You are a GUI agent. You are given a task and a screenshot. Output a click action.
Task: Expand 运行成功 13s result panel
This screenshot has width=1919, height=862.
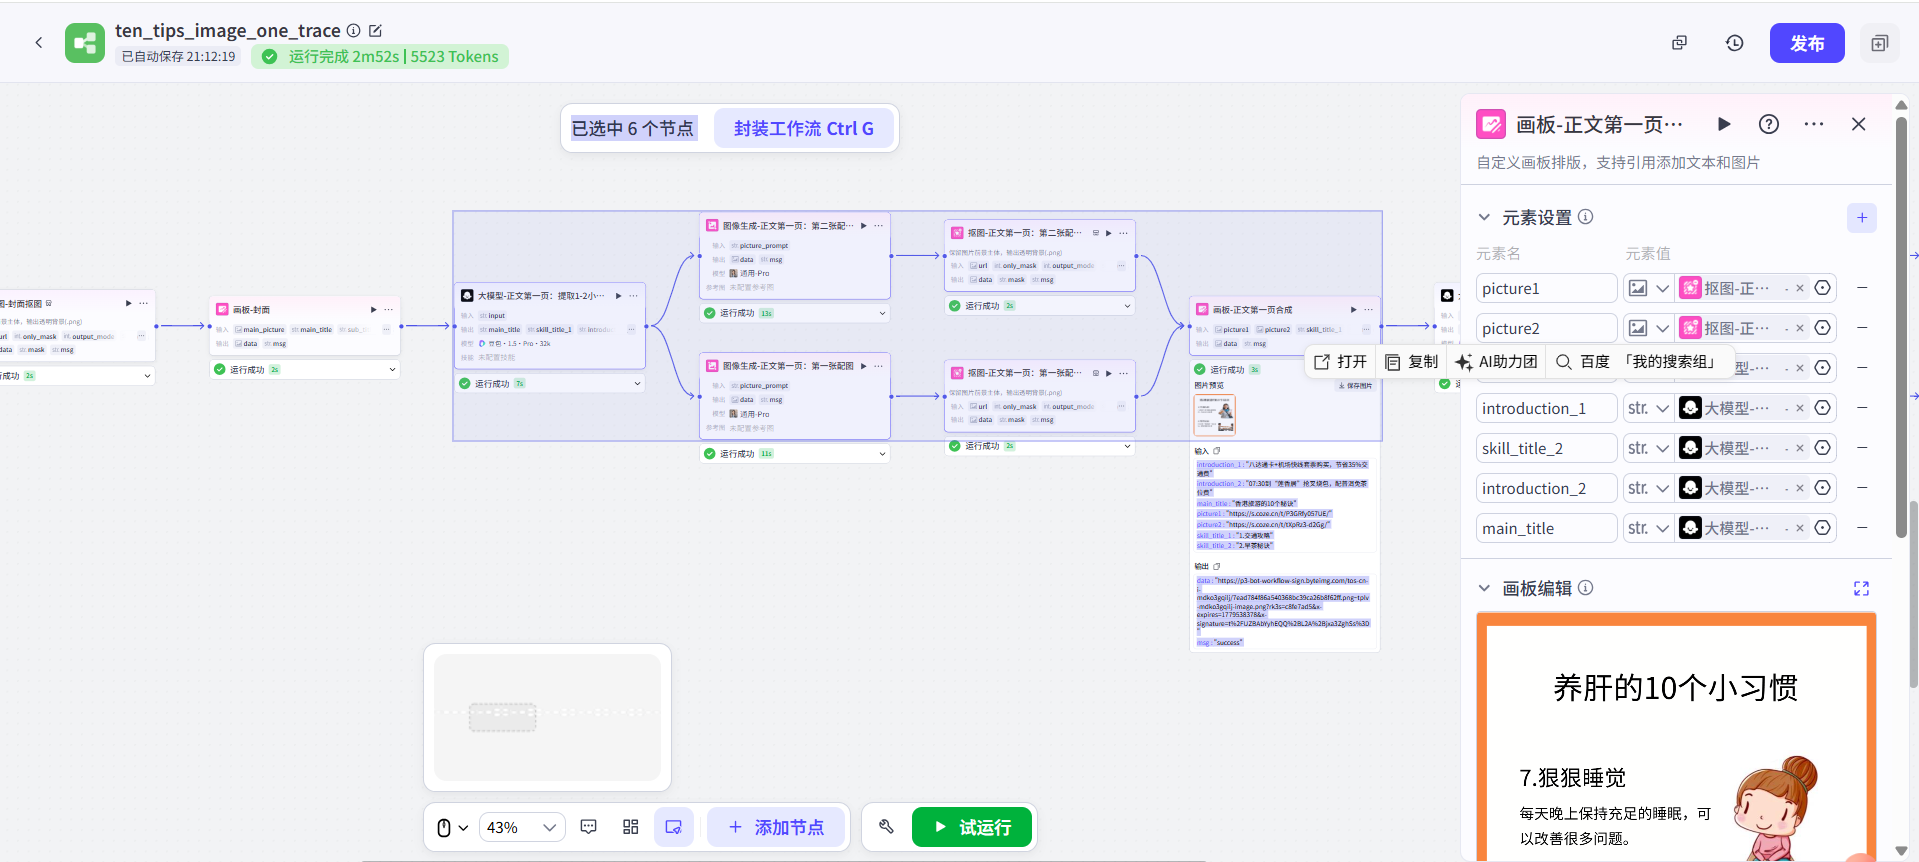[x=882, y=313]
